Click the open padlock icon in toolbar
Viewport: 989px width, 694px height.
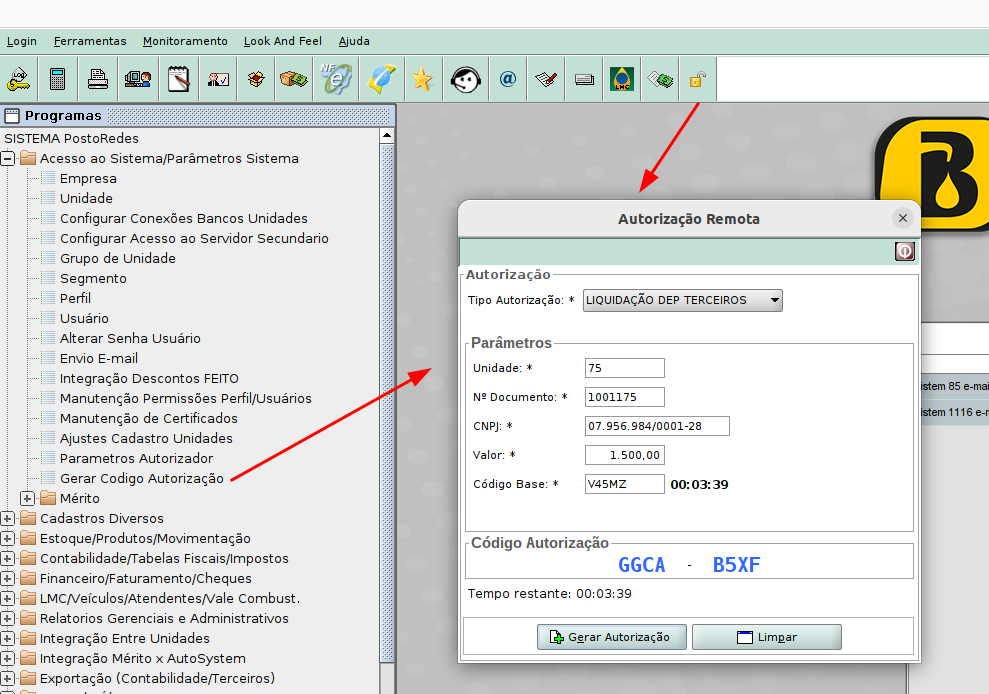697,79
